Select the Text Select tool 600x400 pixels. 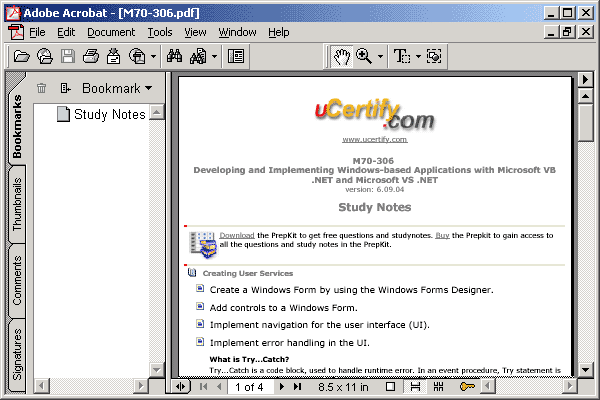point(402,56)
